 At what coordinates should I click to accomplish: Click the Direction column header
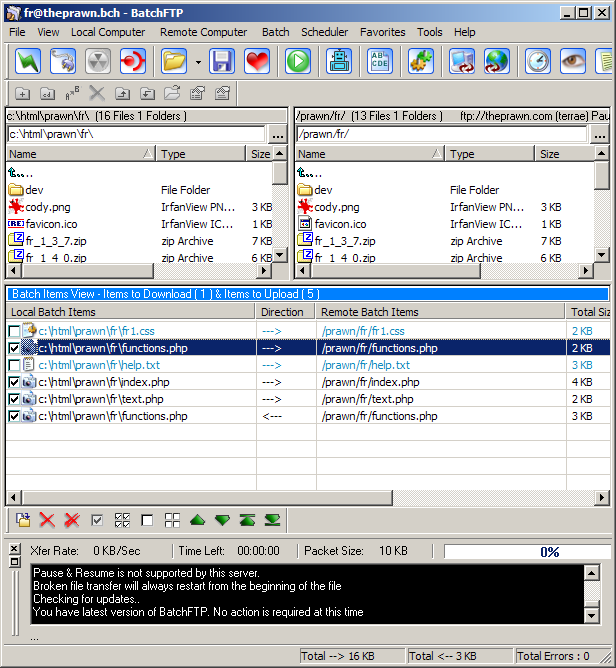coord(282,312)
